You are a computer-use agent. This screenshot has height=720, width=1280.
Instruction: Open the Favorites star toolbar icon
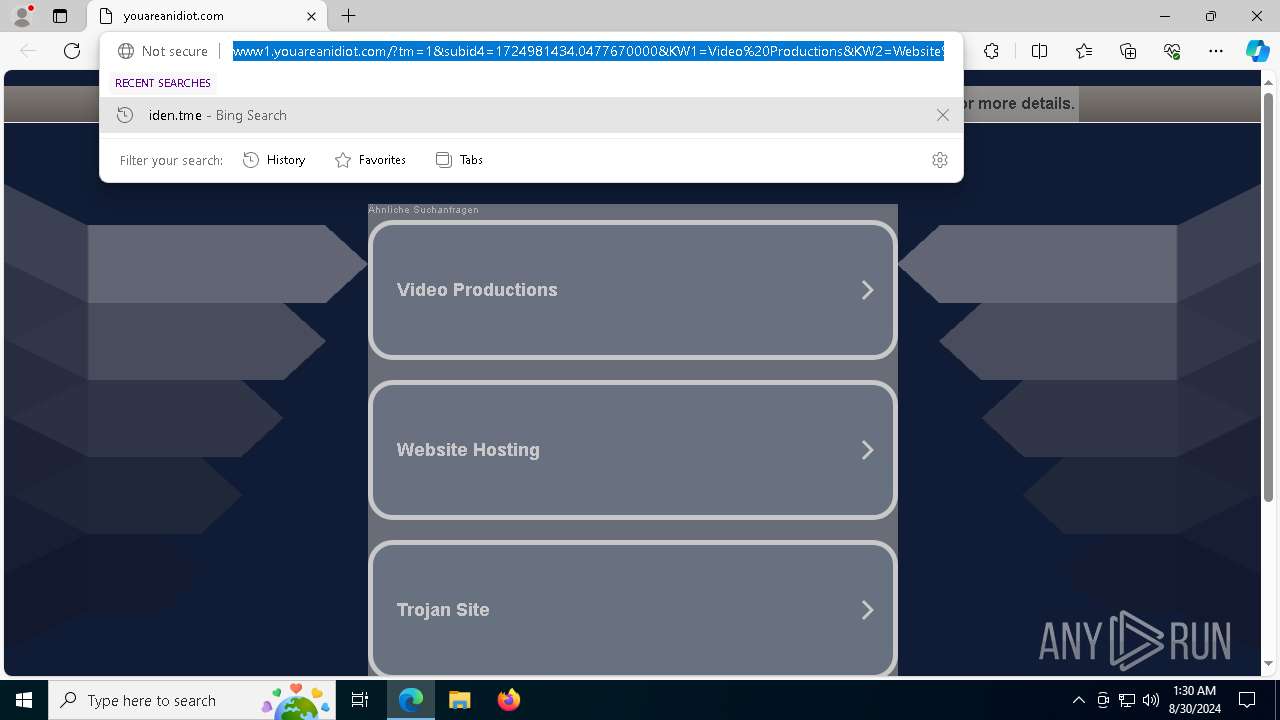coord(1084,51)
